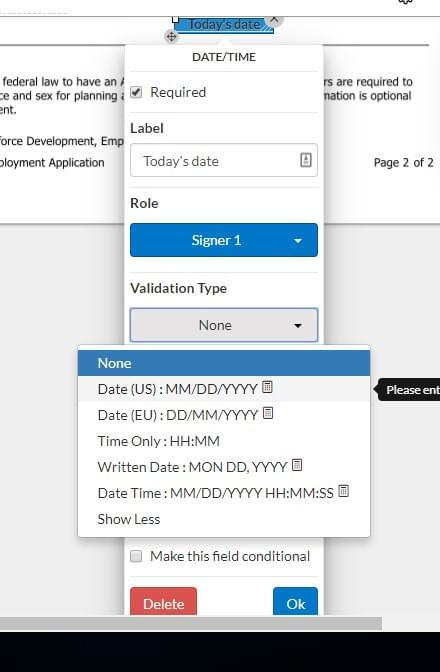This screenshot has height=672, width=440.
Task: Click the arrow on the Signer 1 dropdown
Action: [x=298, y=241]
